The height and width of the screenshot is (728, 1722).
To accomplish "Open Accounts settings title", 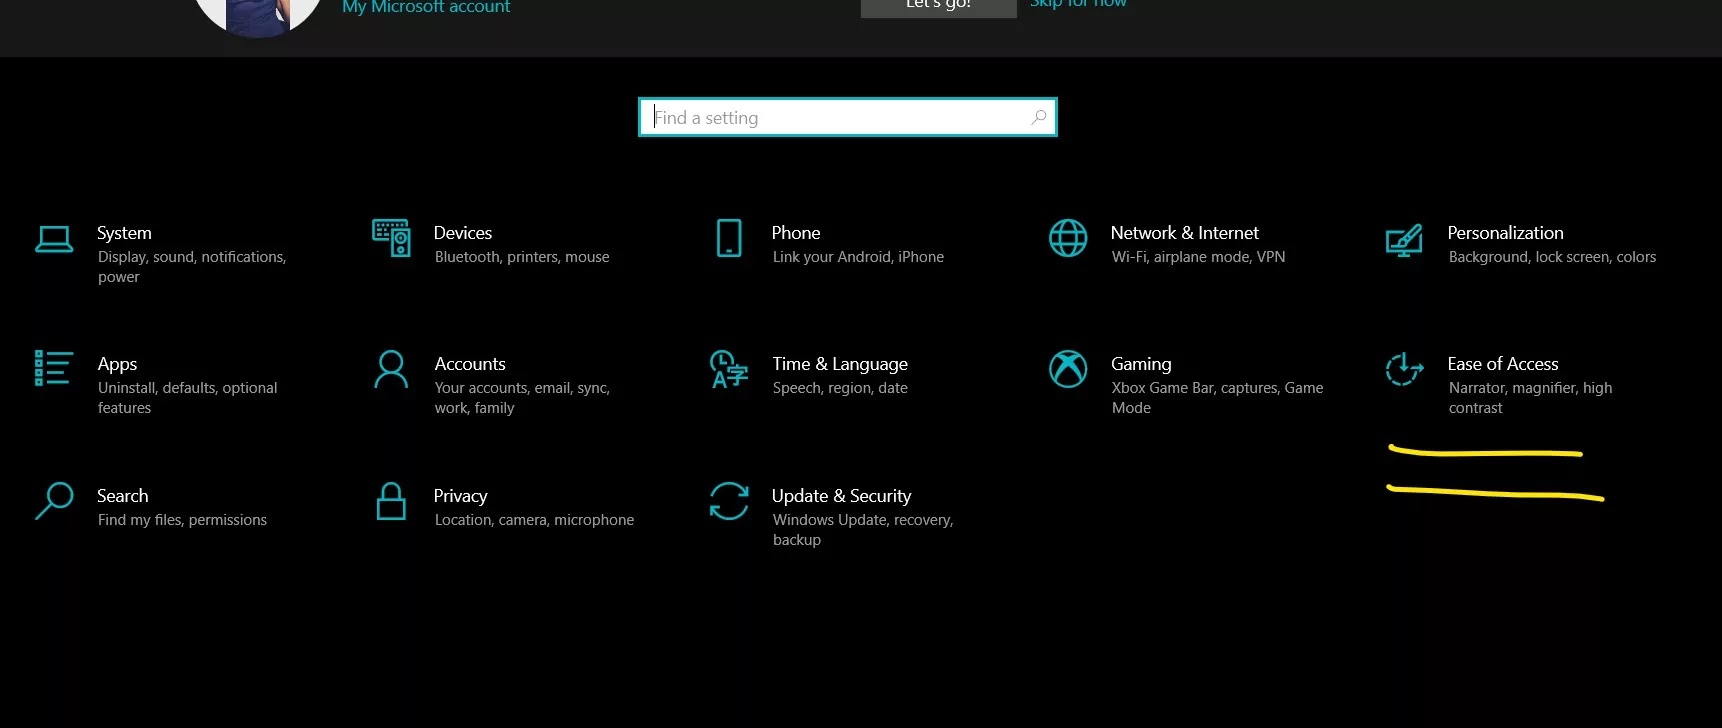I will click(x=470, y=364).
